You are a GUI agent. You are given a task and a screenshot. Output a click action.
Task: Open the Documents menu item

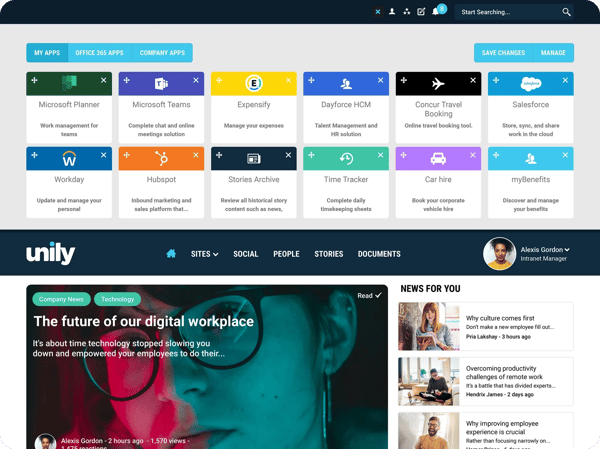(379, 254)
